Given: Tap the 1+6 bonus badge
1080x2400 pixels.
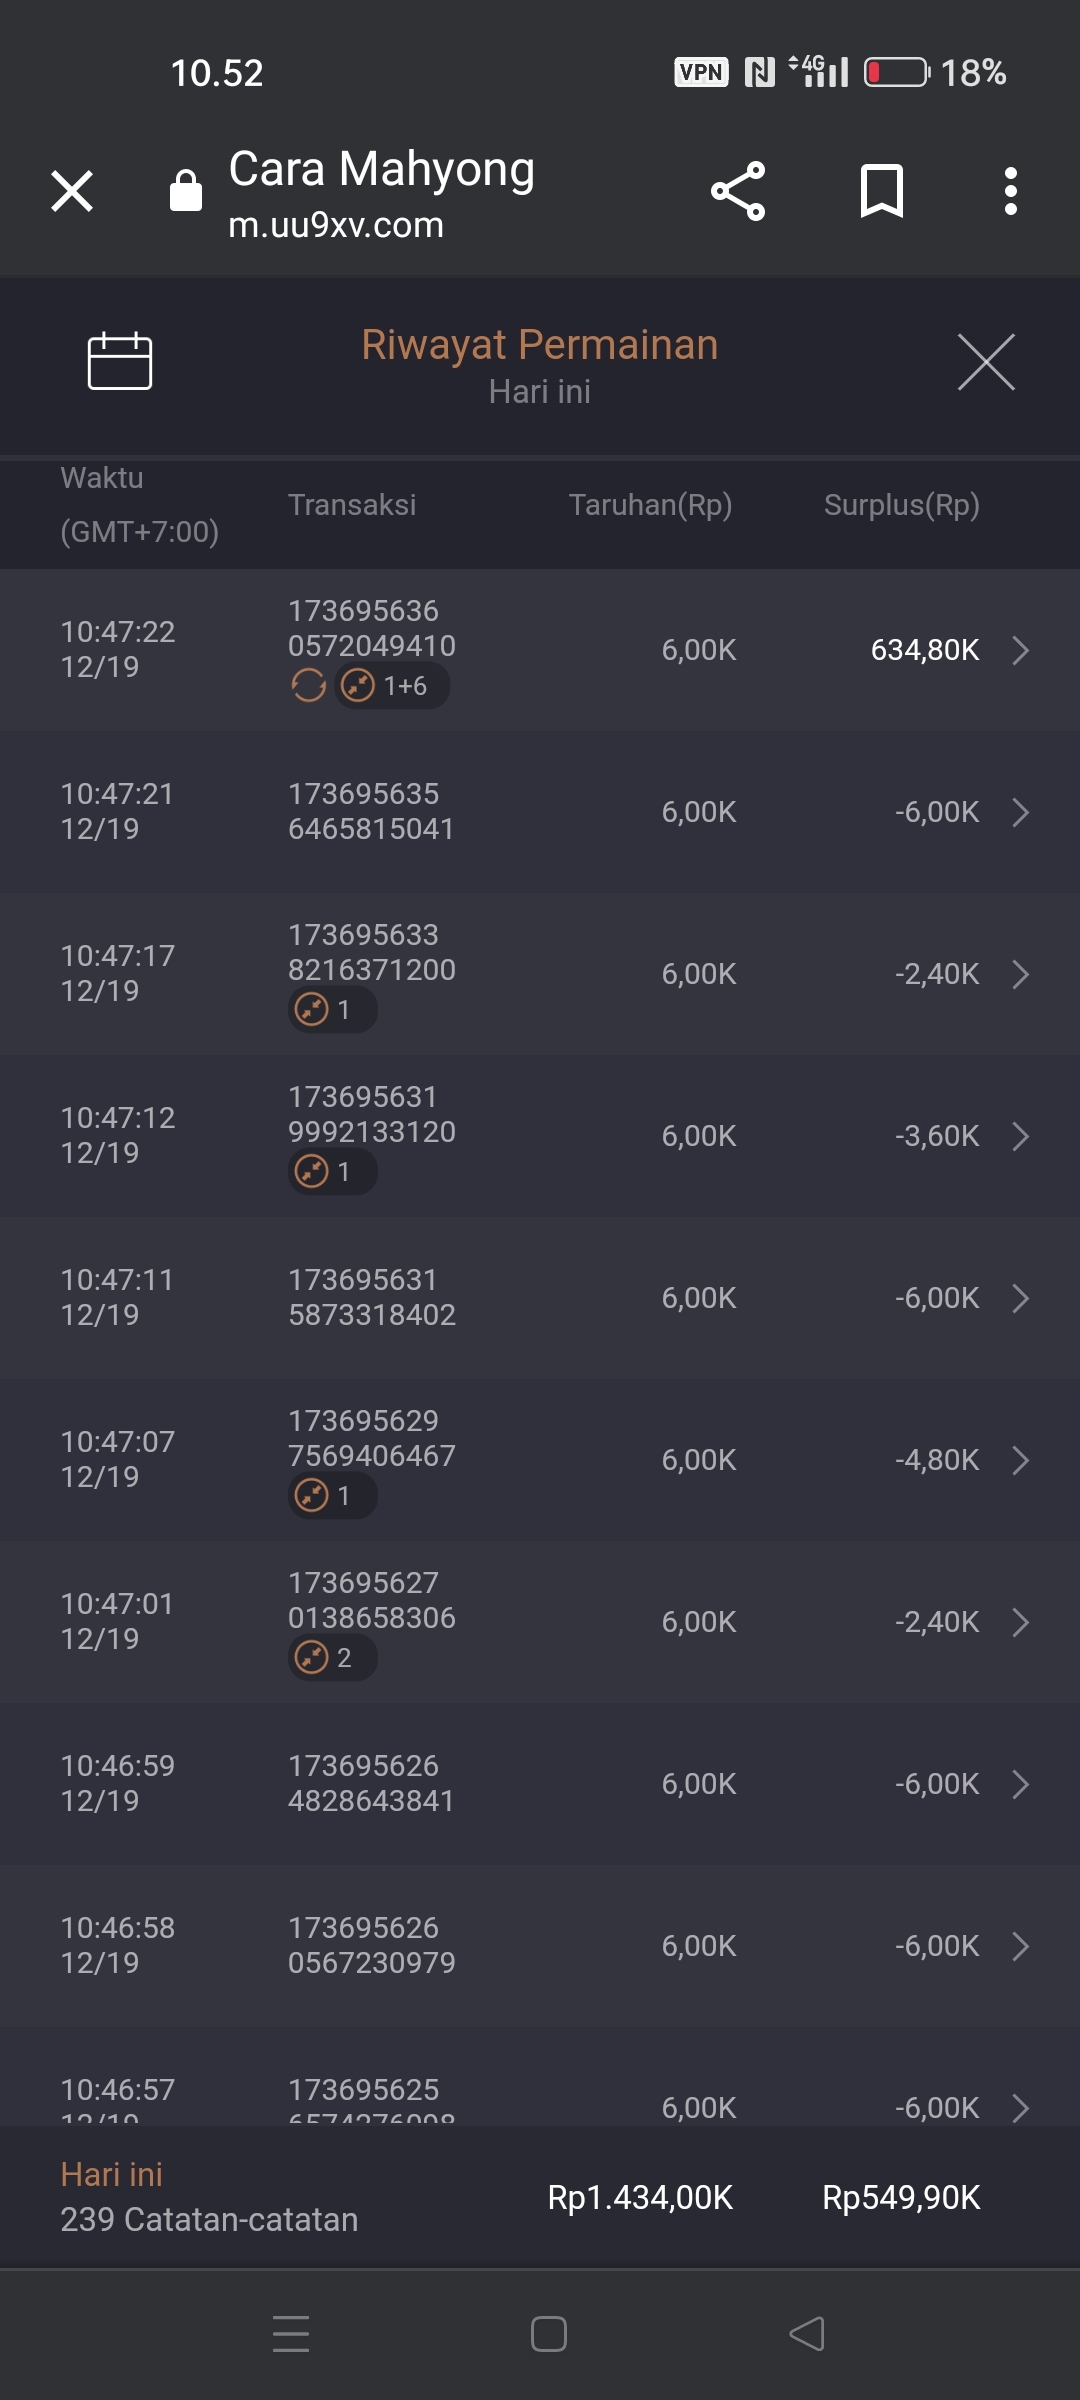Looking at the screenshot, I should [392, 686].
